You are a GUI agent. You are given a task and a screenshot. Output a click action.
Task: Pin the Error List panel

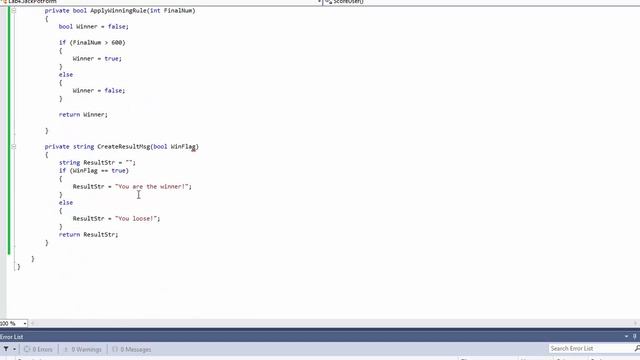tap(635, 336)
